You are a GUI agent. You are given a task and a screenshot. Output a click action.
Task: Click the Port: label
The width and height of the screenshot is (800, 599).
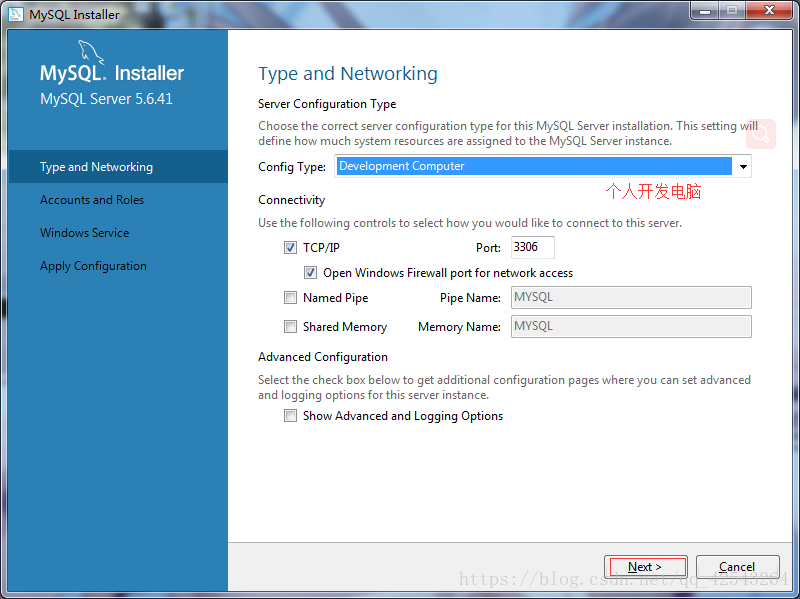(488, 248)
